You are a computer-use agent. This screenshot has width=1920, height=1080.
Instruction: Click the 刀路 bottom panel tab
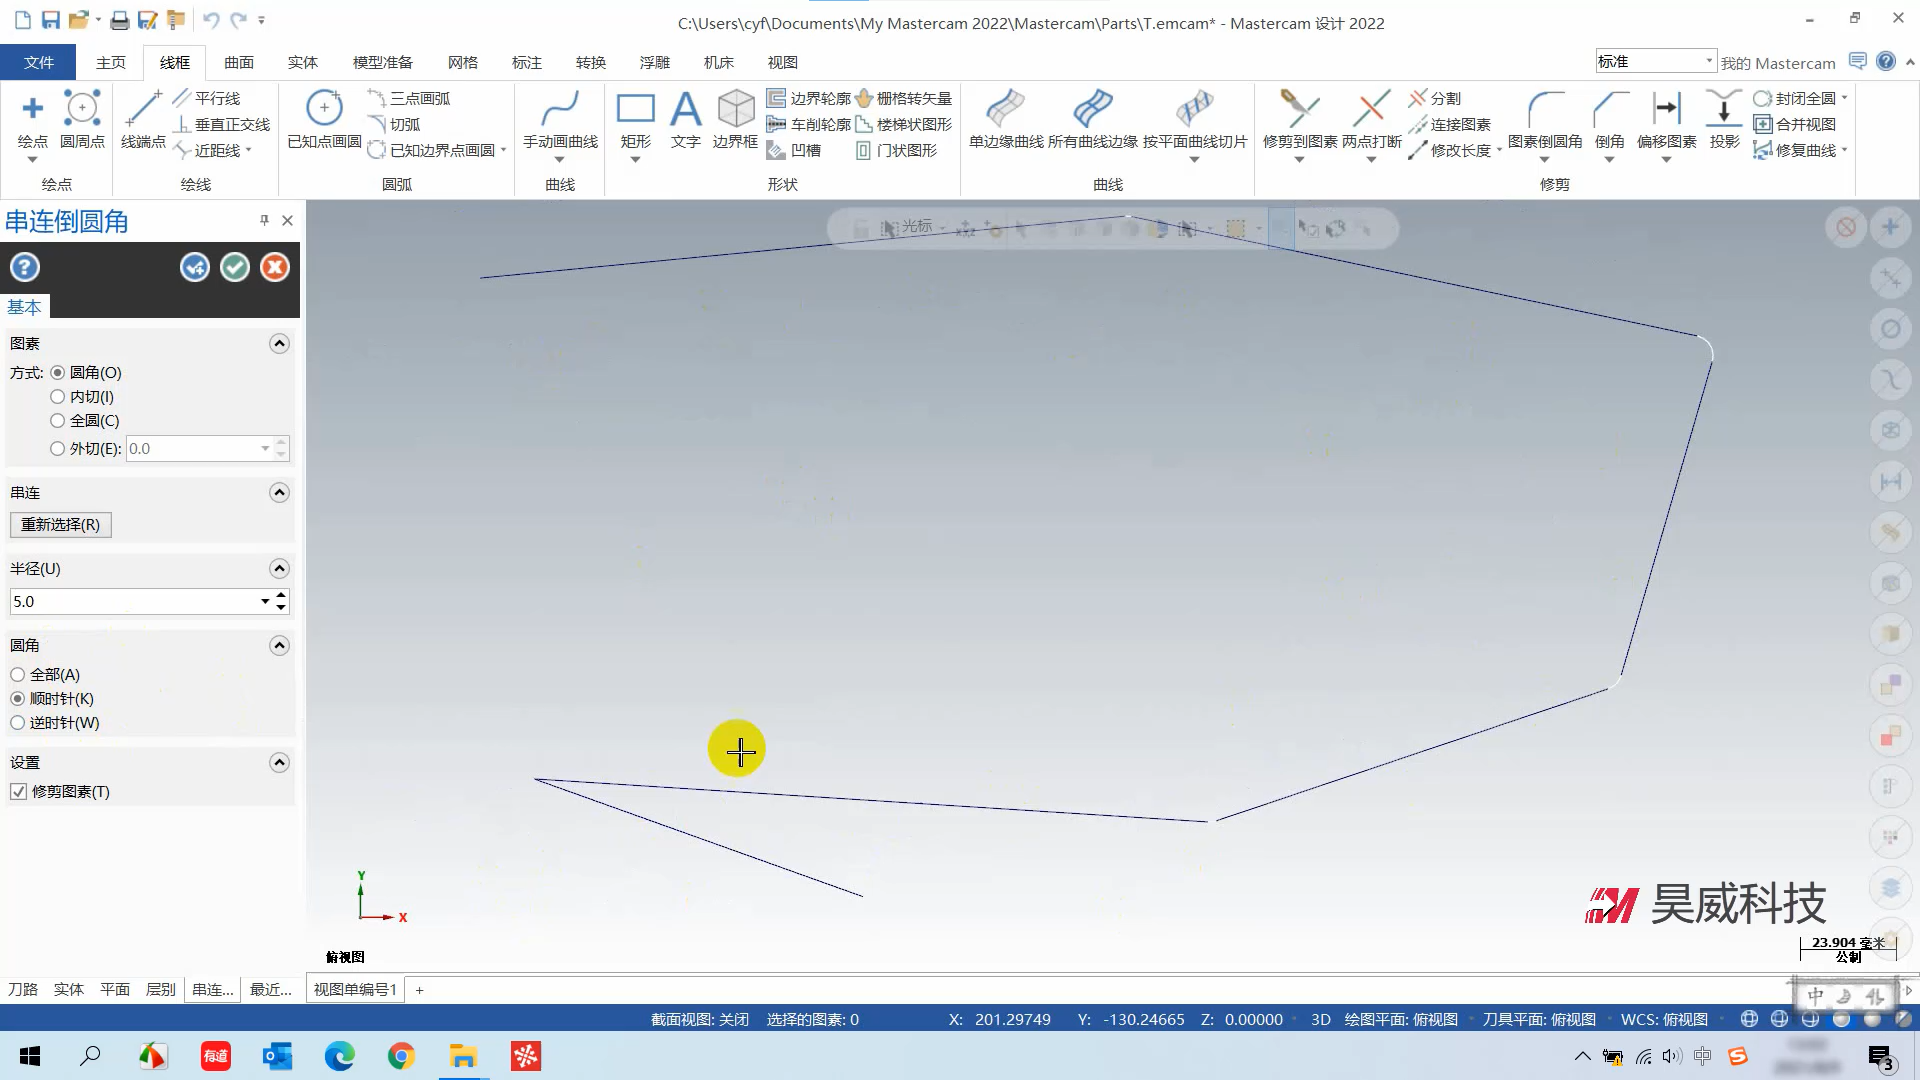(23, 990)
